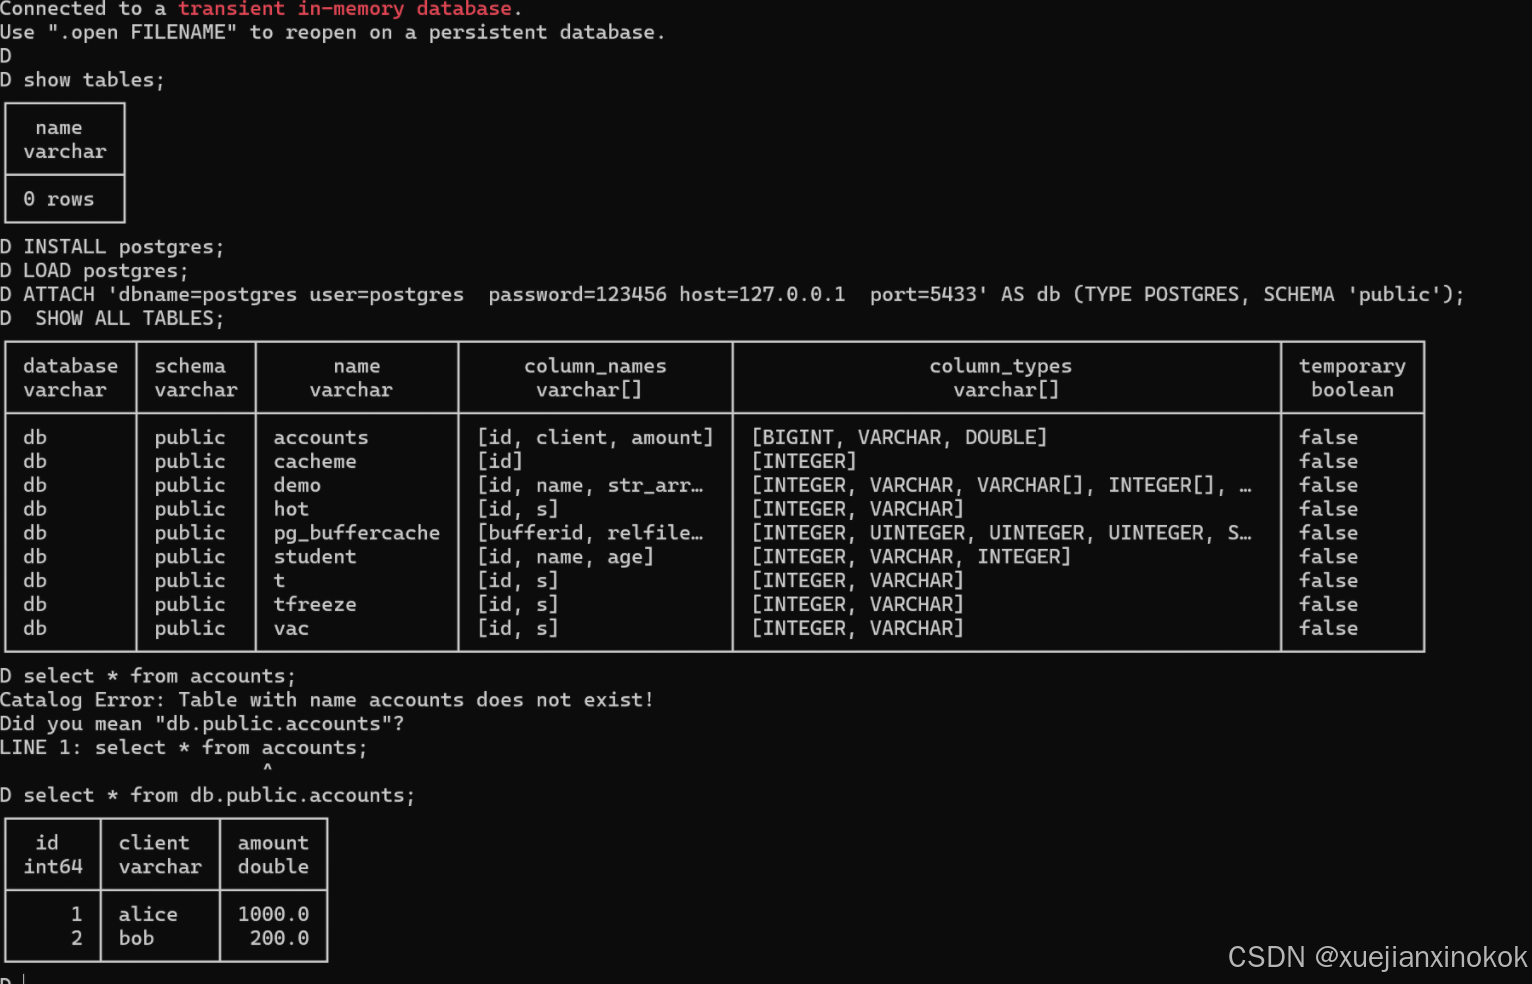Click the 'false' value in accounts row
Screen dimensions: 1532x984
point(1328,438)
